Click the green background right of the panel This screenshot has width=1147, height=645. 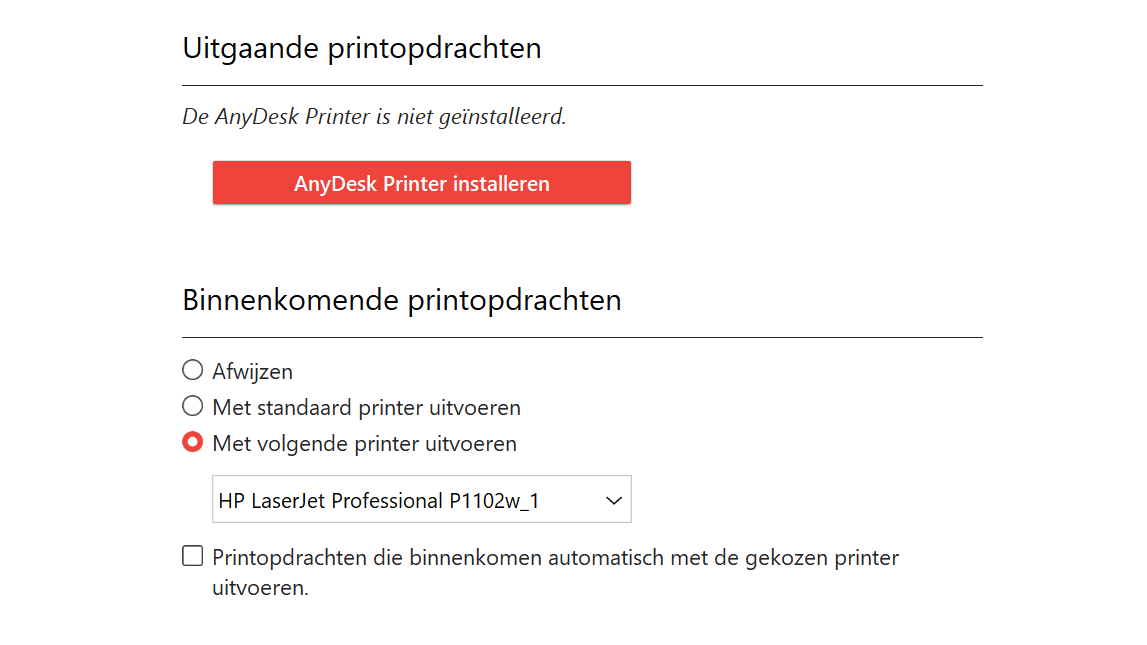coord(1080,322)
